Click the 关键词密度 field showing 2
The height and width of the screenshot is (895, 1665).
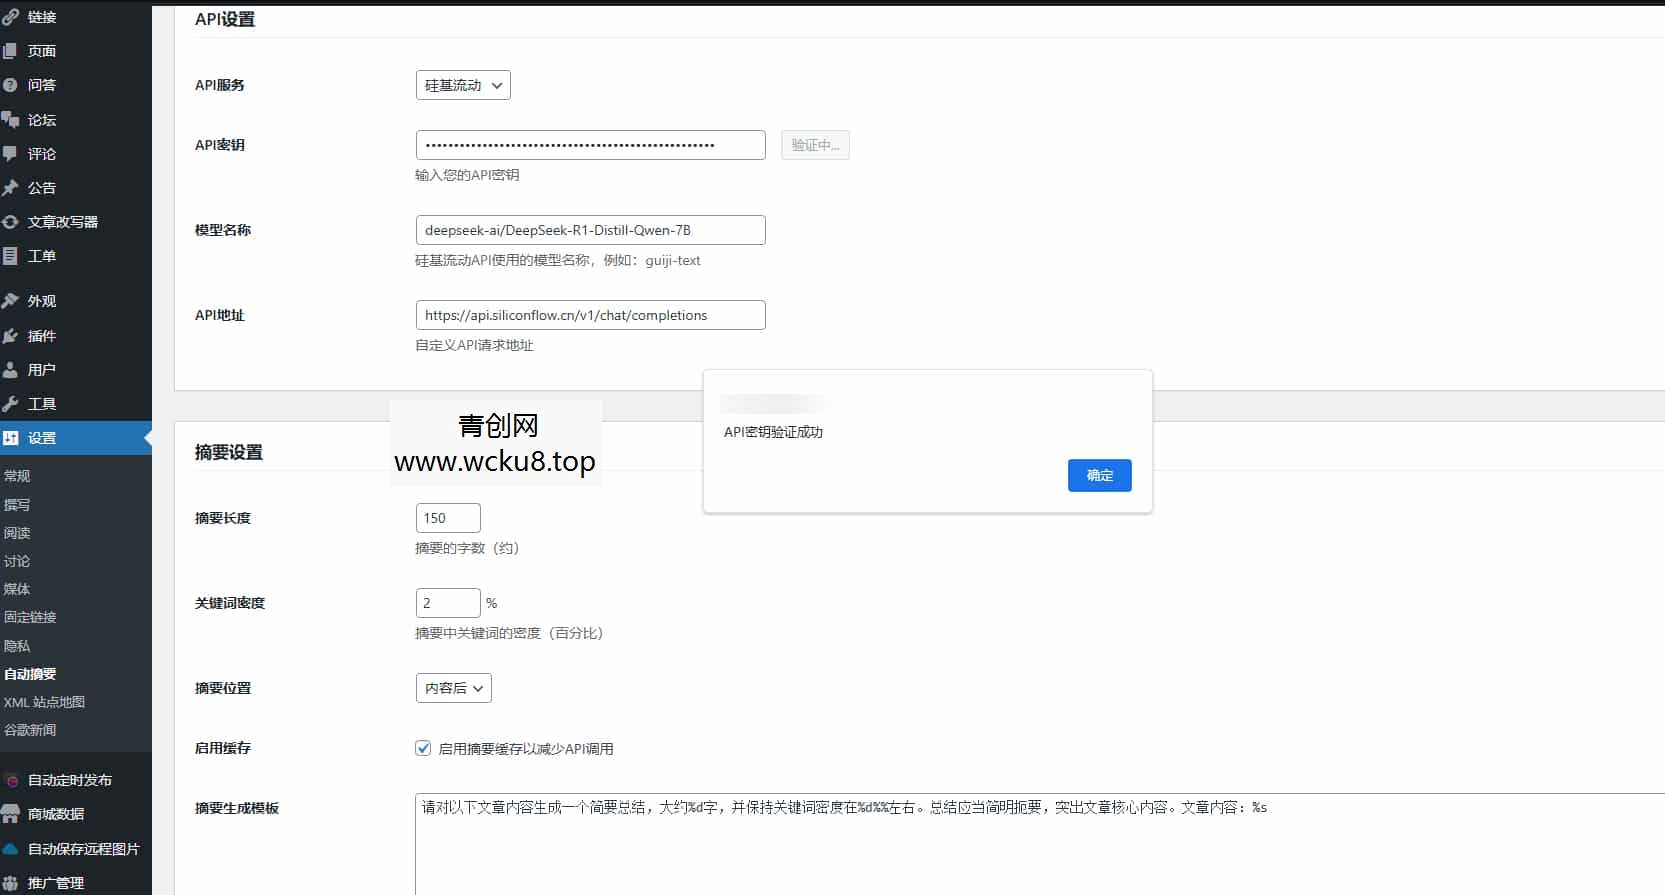[x=448, y=603]
